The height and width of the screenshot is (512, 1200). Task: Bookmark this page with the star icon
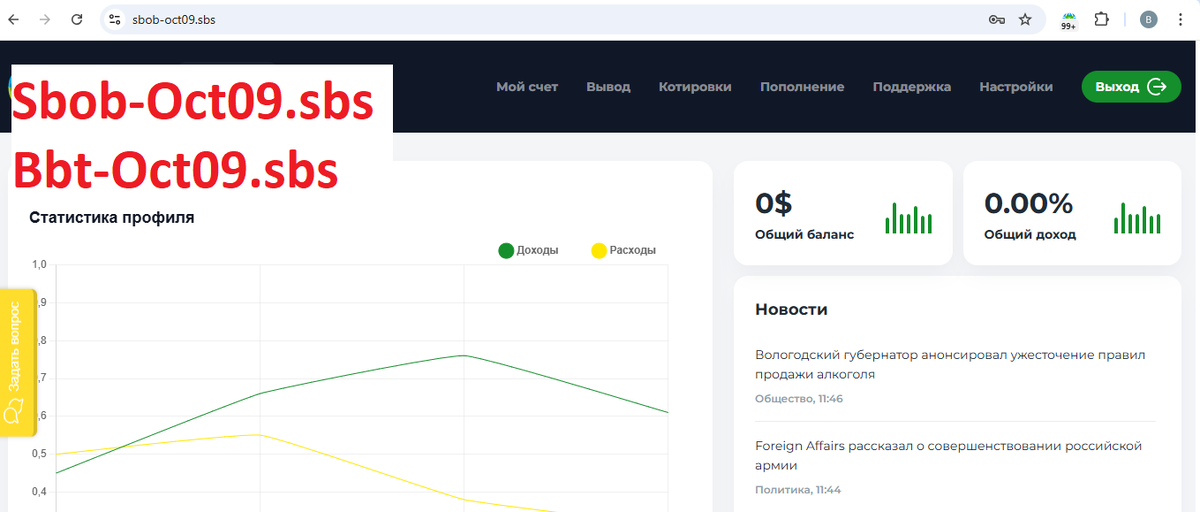pos(1025,19)
